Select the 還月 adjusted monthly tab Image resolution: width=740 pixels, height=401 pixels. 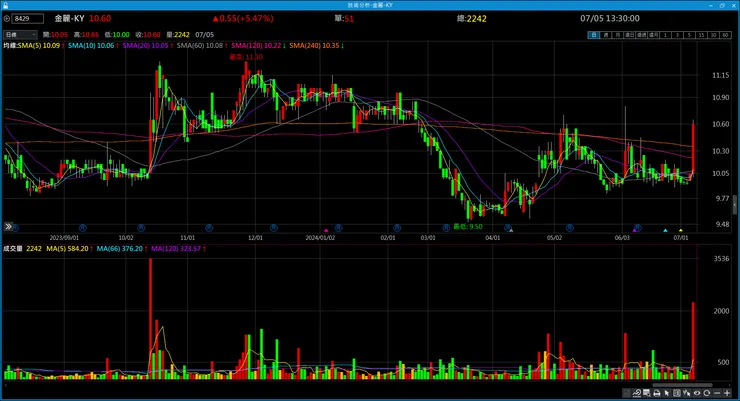click(653, 35)
